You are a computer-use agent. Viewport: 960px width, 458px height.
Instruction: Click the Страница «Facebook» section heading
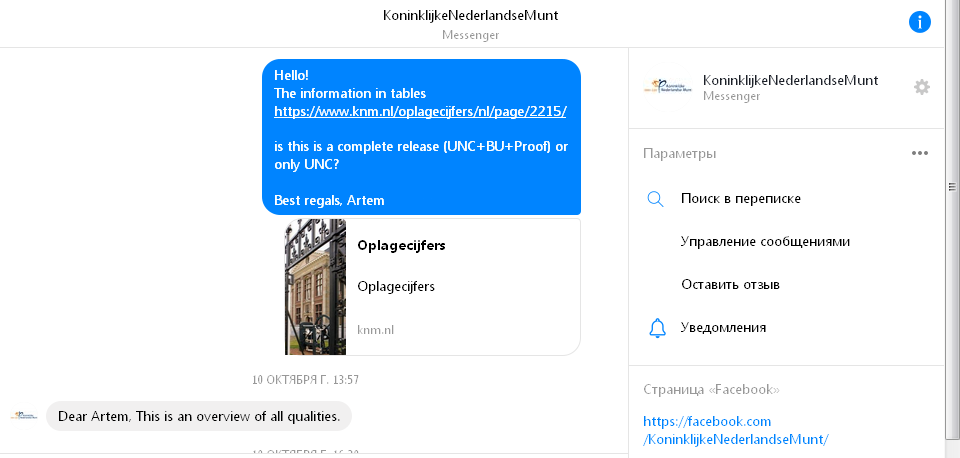click(x=711, y=390)
